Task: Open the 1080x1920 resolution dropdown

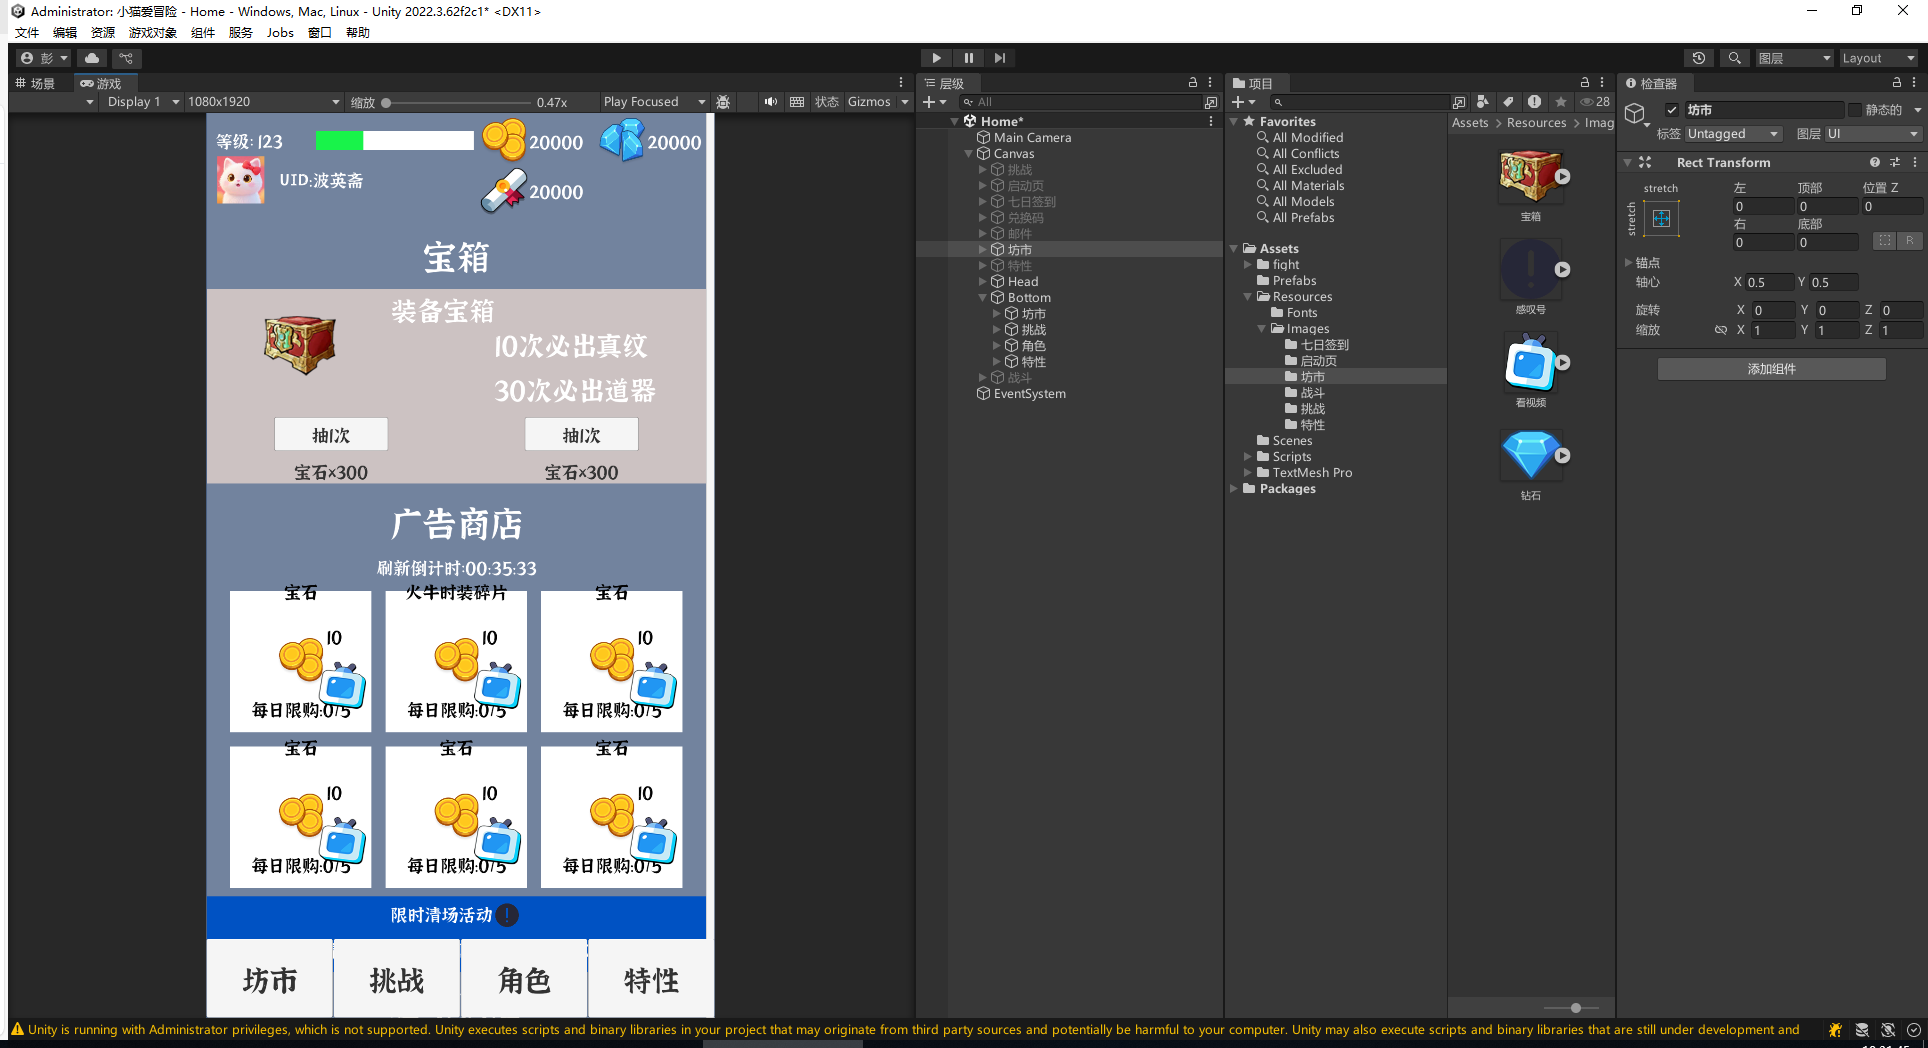Action: pyautogui.click(x=263, y=102)
